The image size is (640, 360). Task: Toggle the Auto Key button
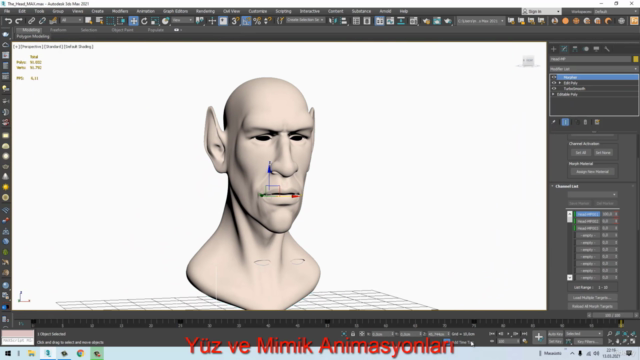555,334
